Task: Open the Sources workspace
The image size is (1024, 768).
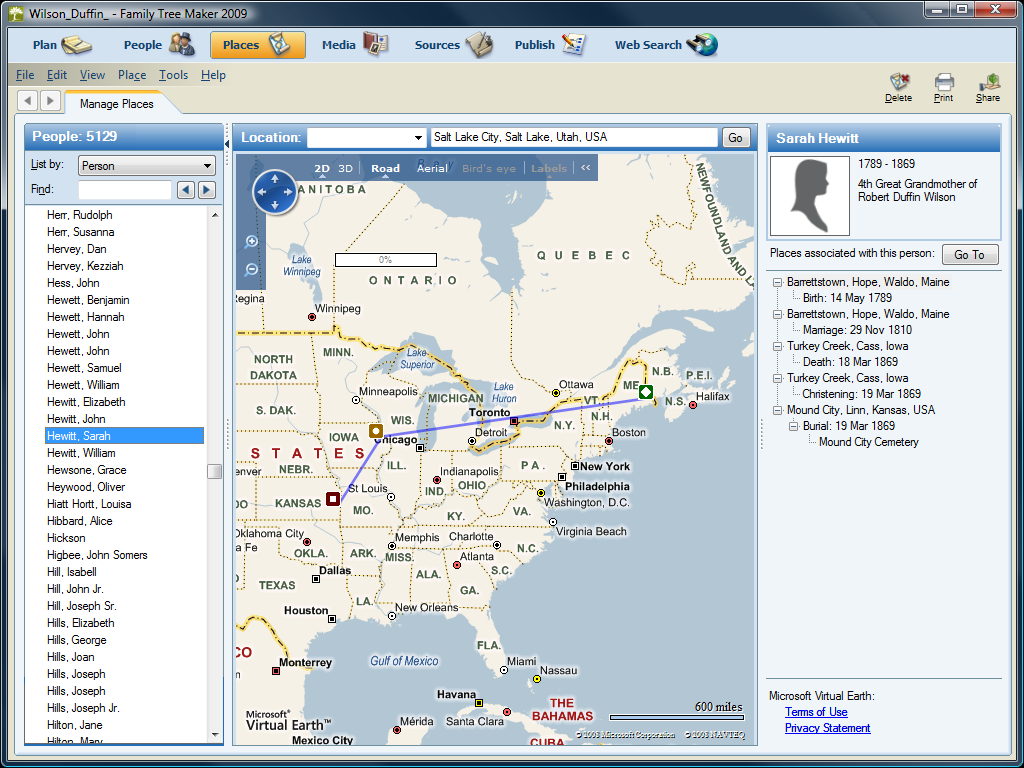Action: pyautogui.click(x=453, y=45)
